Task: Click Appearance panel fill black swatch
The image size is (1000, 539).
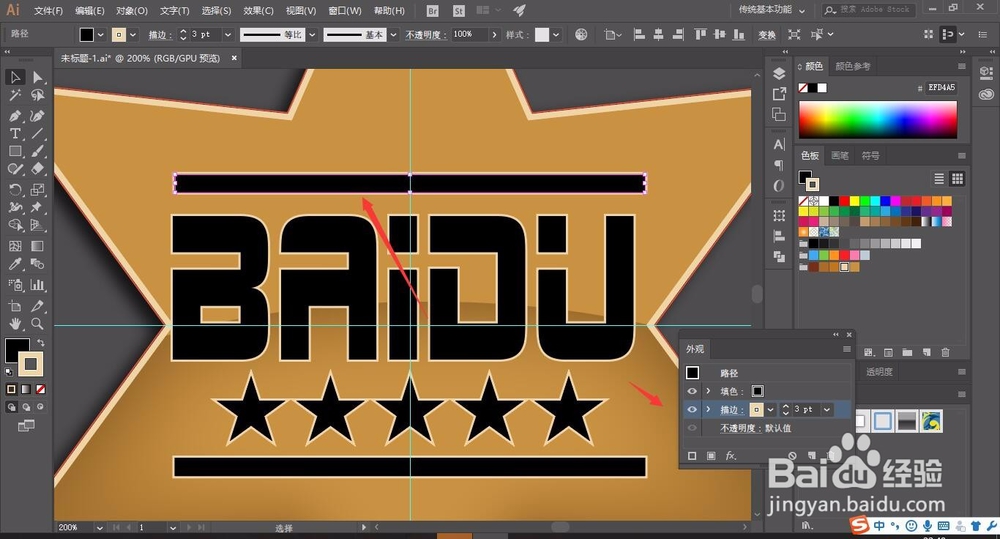Action: click(x=758, y=391)
